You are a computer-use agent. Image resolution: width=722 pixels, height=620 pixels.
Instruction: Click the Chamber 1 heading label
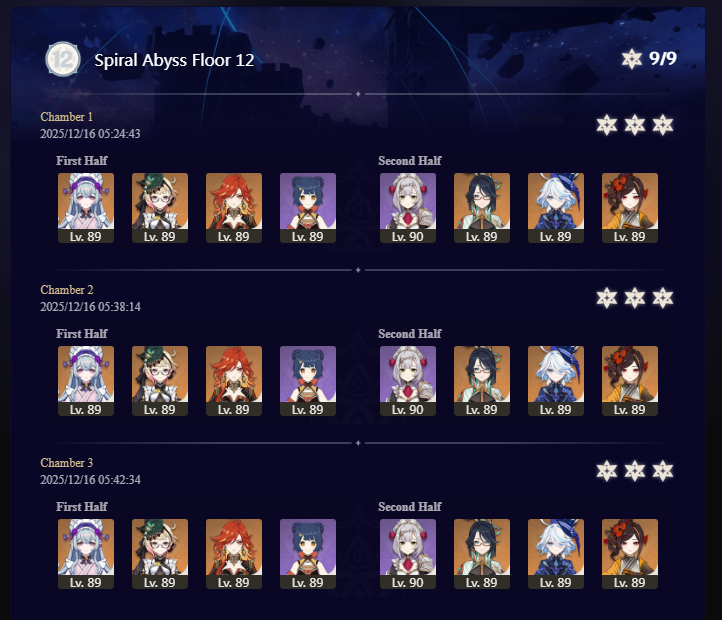pos(67,117)
